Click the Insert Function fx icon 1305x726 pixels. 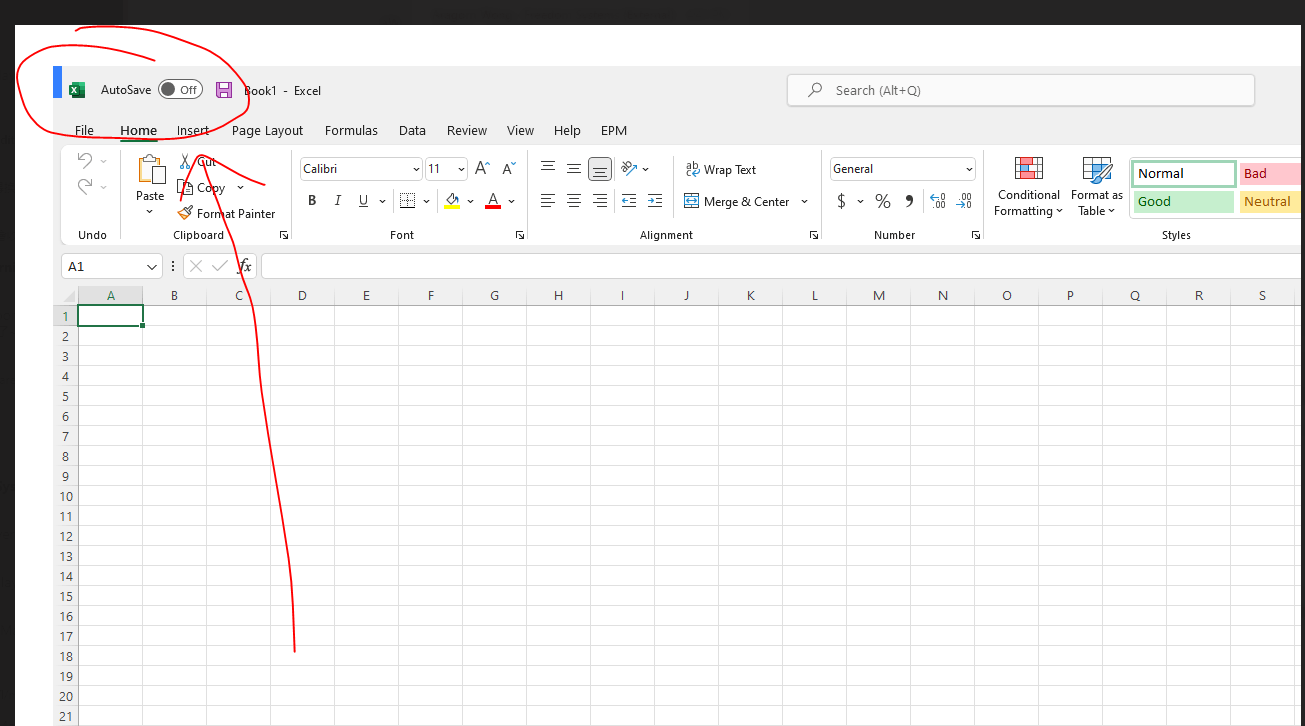click(x=245, y=266)
